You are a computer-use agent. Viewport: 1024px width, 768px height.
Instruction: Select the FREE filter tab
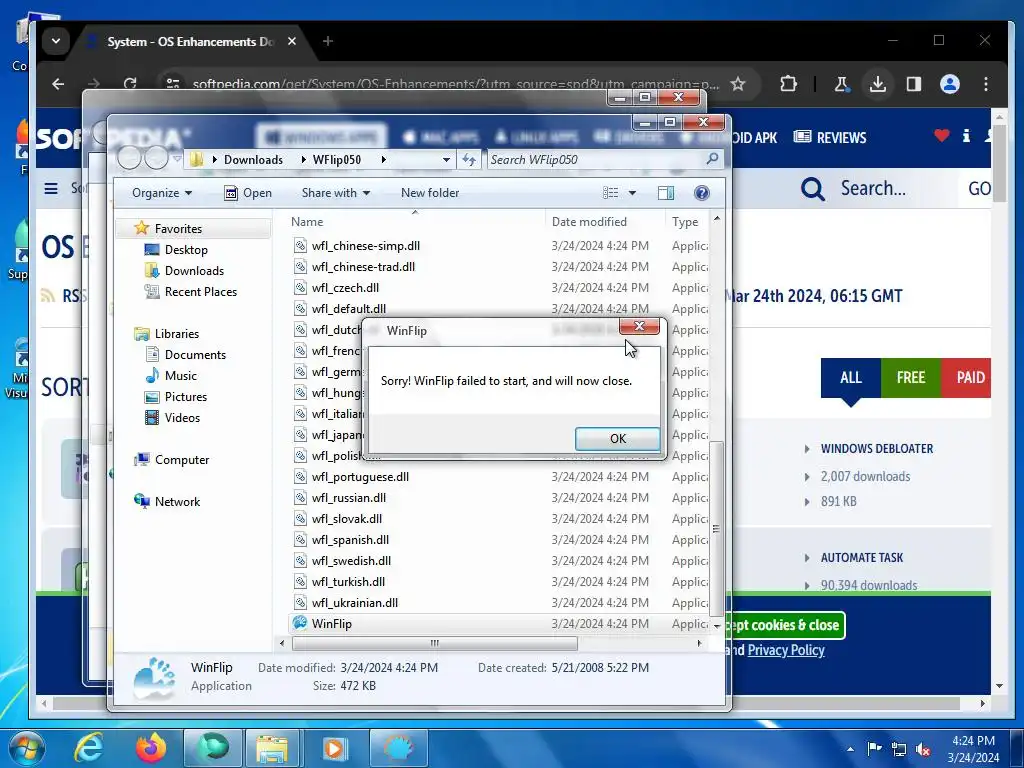[910, 377]
